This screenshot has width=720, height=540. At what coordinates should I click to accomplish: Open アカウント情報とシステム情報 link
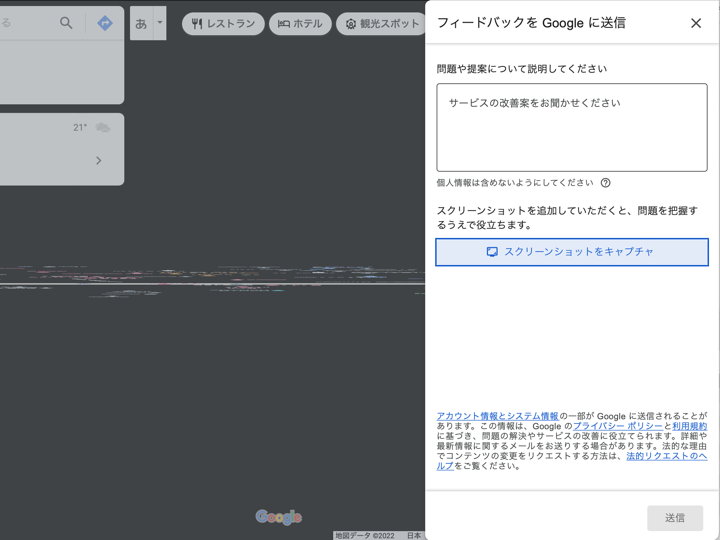(497, 416)
